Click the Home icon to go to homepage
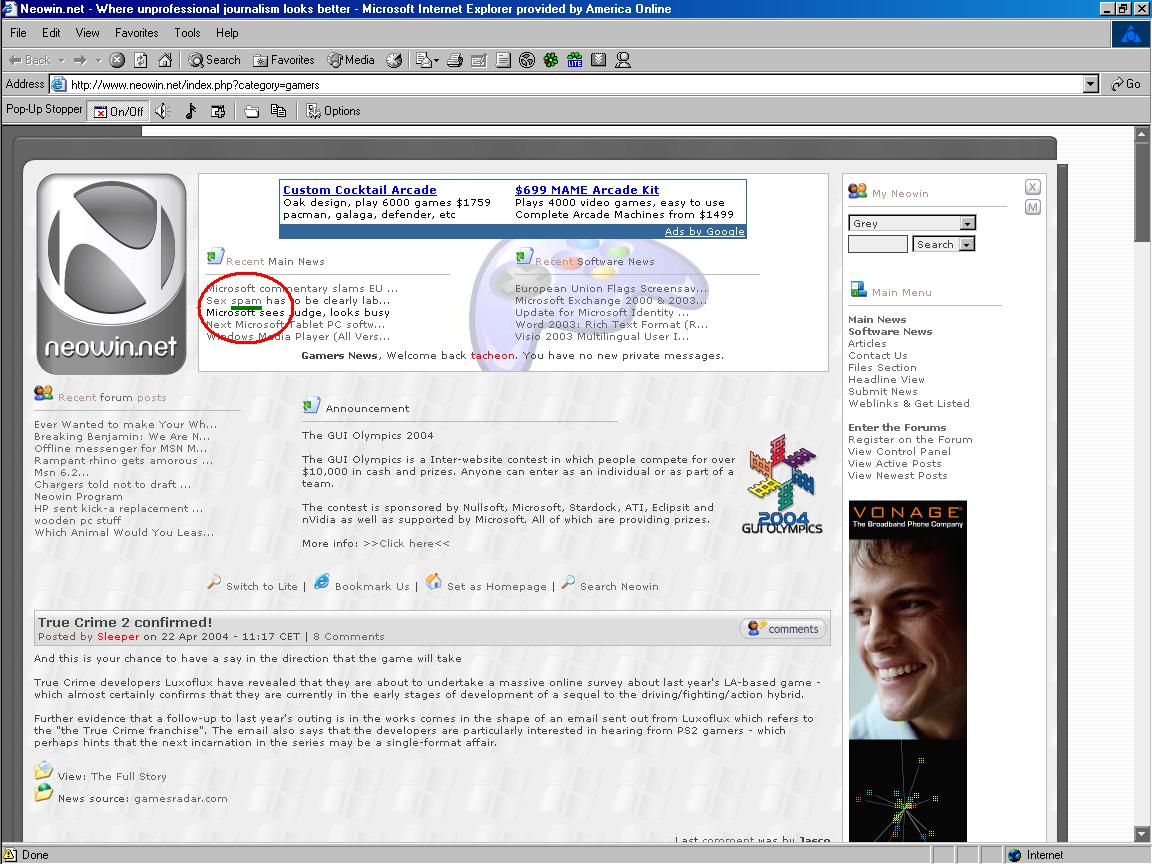This screenshot has width=1152, height=864. pos(165,59)
